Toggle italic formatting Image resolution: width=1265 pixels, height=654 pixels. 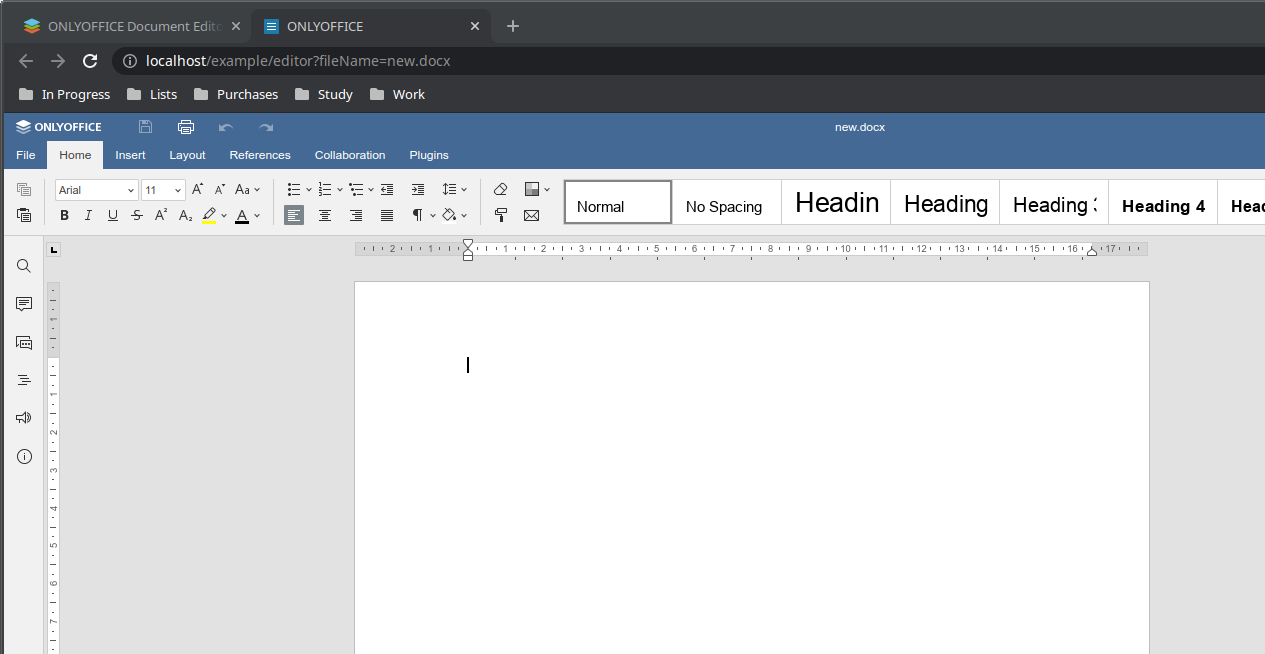pyautogui.click(x=88, y=215)
